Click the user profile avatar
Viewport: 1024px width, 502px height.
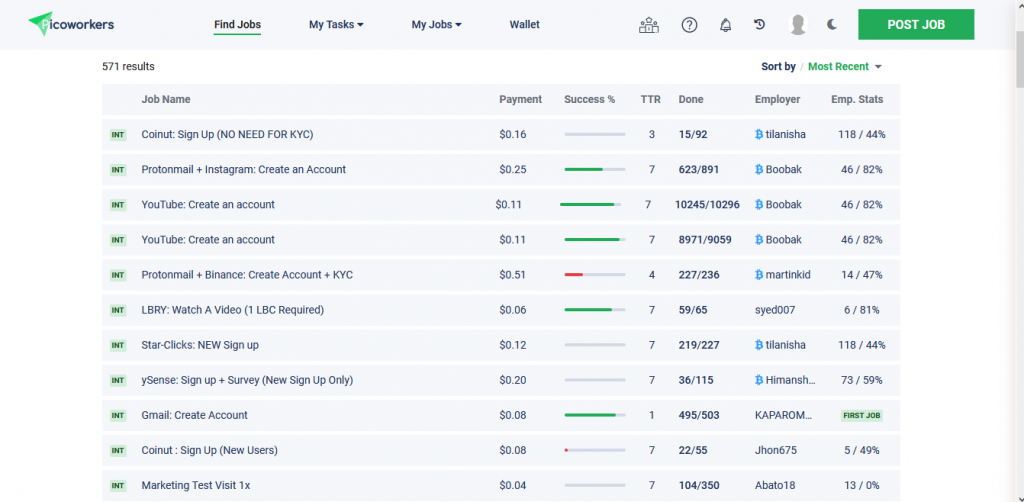click(797, 25)
